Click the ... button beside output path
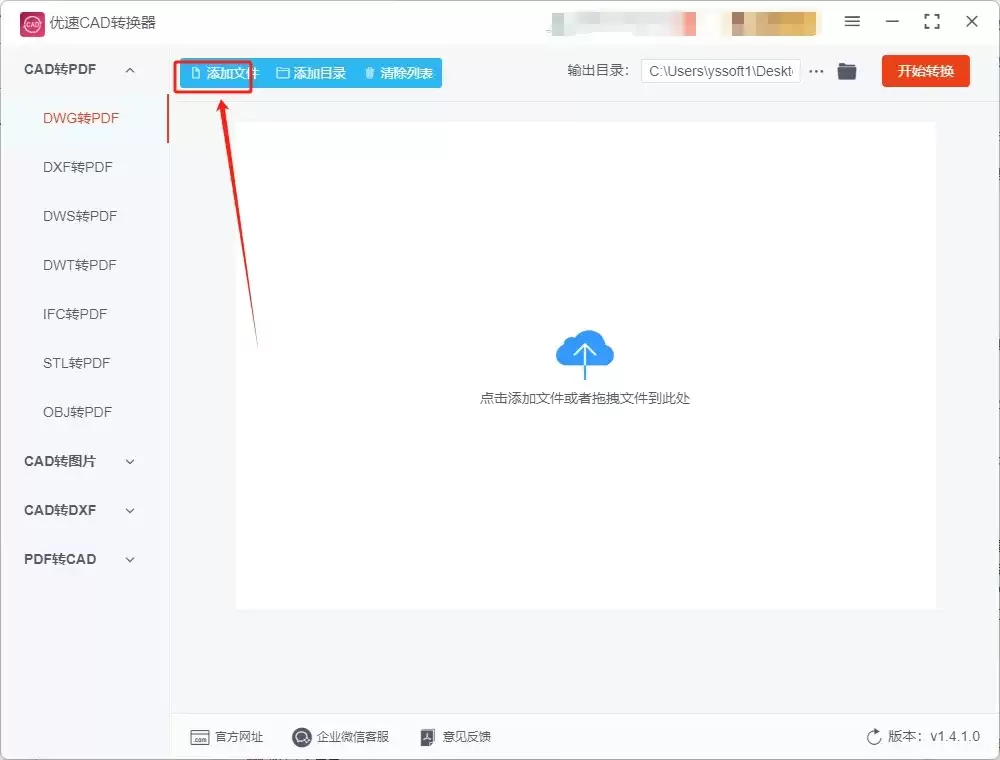This screenshot has width=1000, height=760. [x=816, y=71]
